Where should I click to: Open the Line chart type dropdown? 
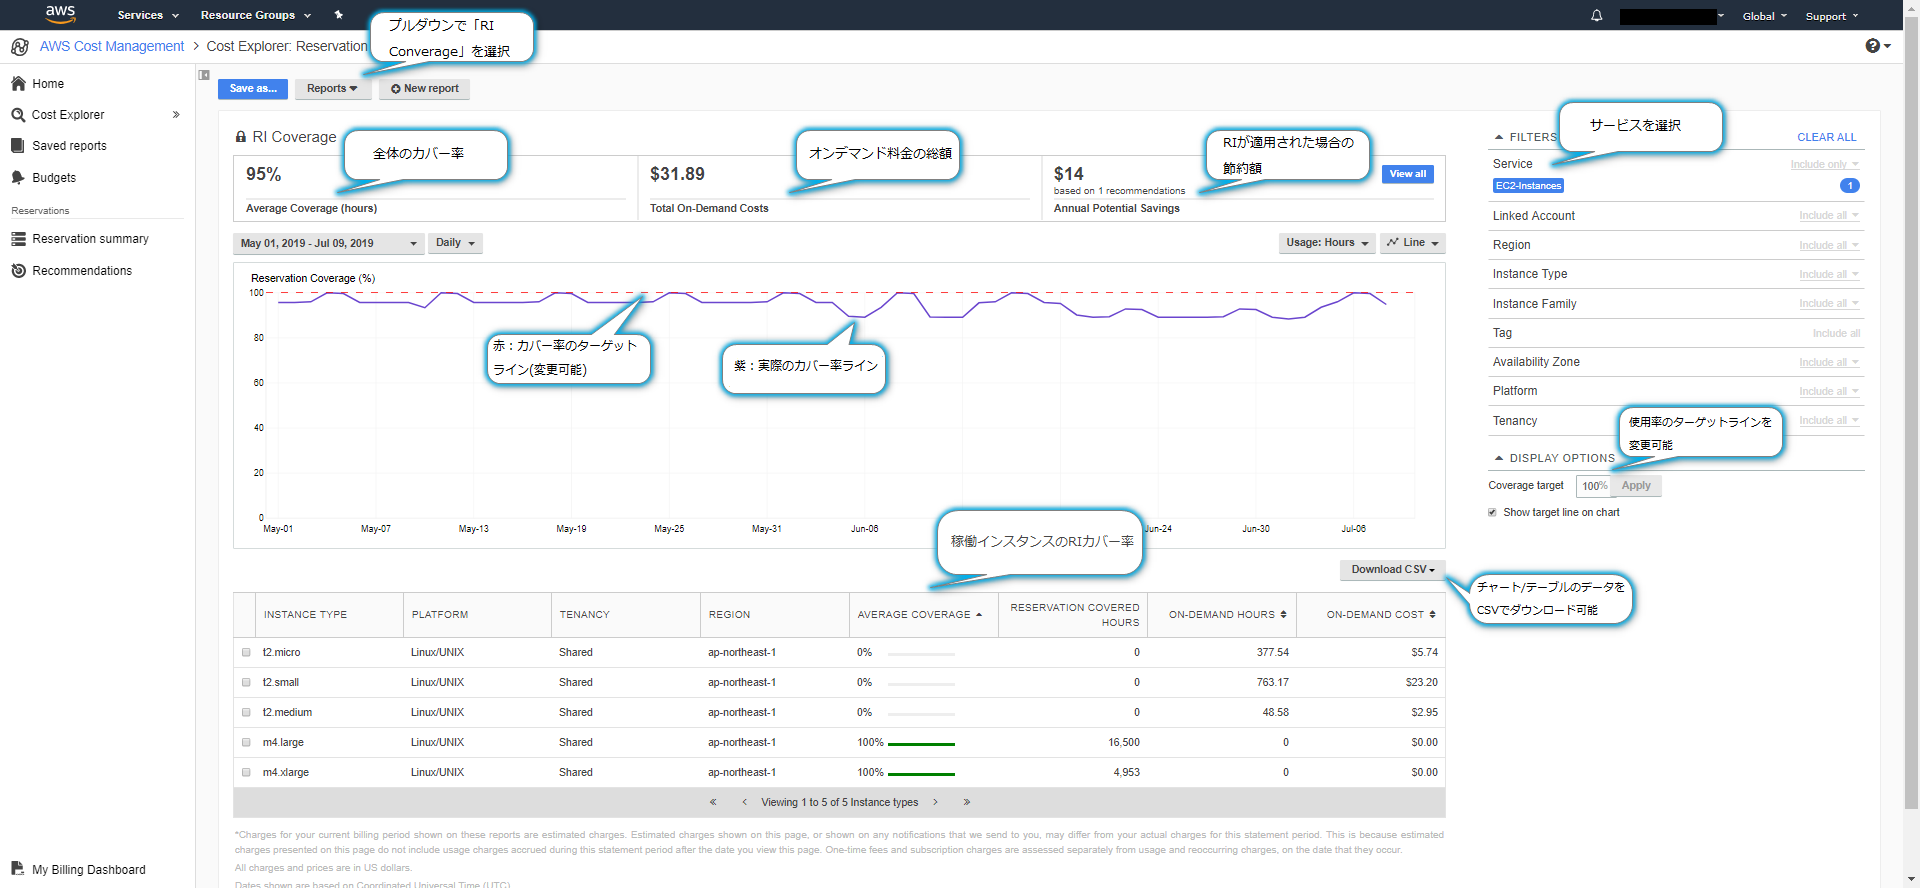1412,243
